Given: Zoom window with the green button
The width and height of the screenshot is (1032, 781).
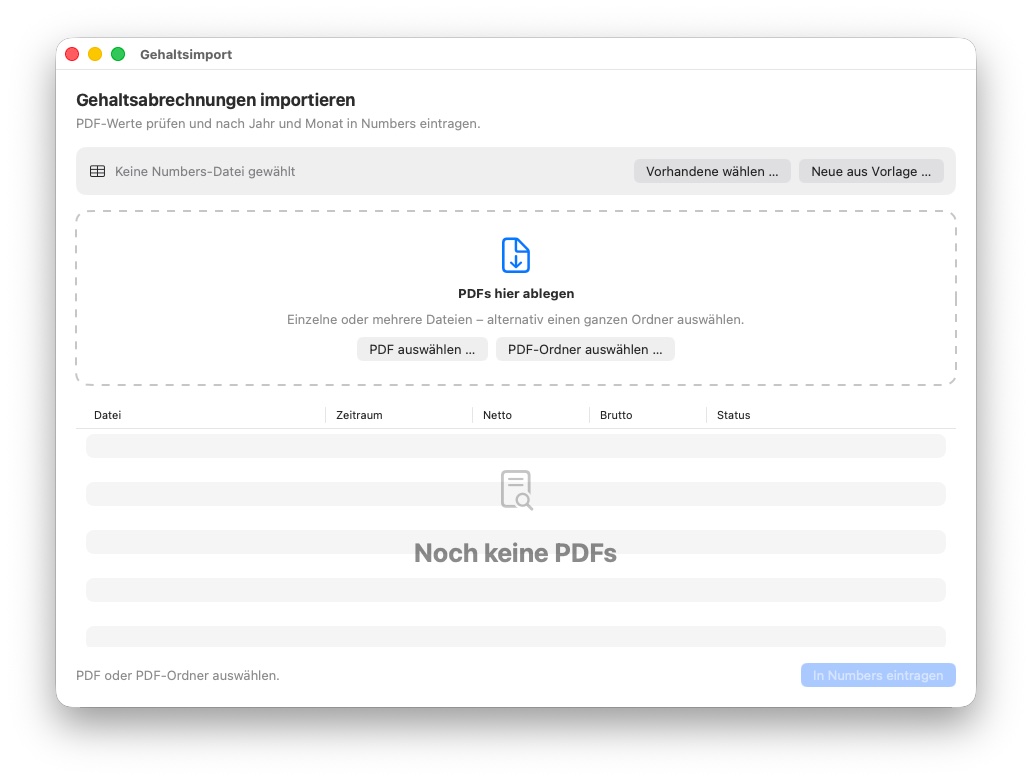Looking at the screenshot, I should [x=118, y=54].
